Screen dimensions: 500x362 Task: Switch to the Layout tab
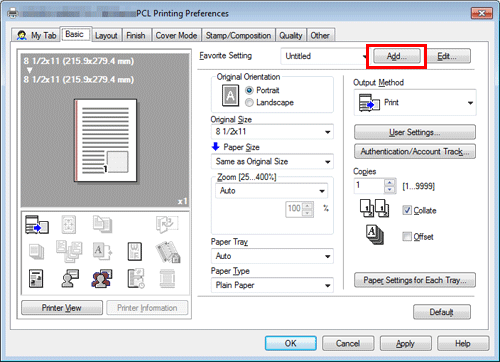coord(106,35)
